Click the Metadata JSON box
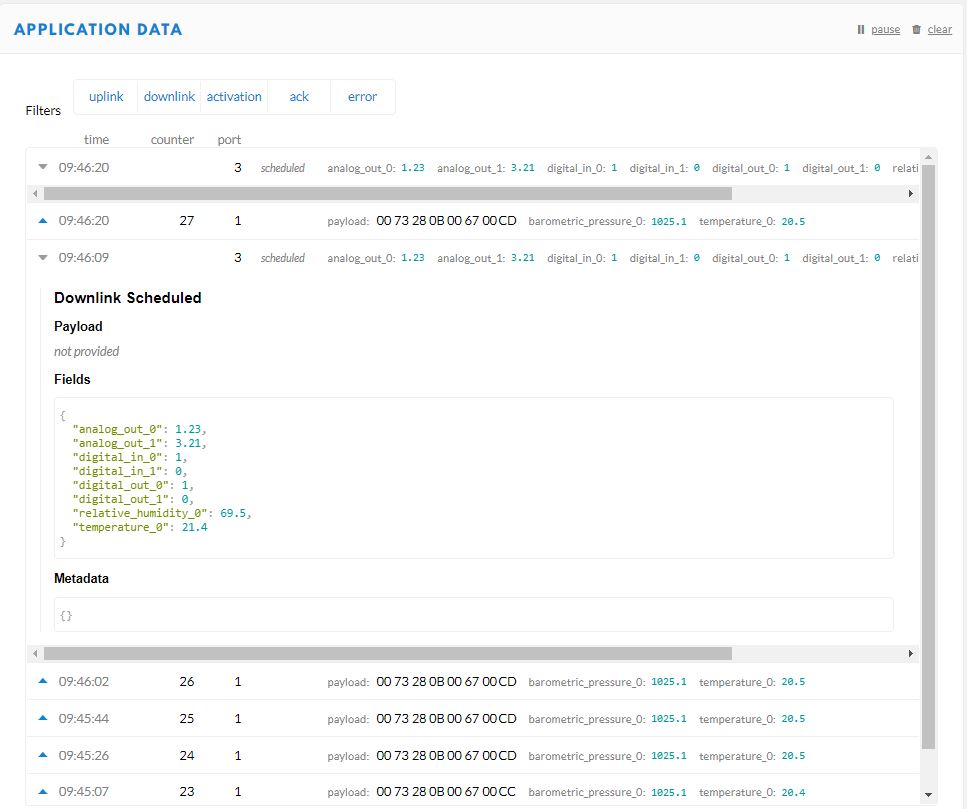 click(x=473, y=615)
